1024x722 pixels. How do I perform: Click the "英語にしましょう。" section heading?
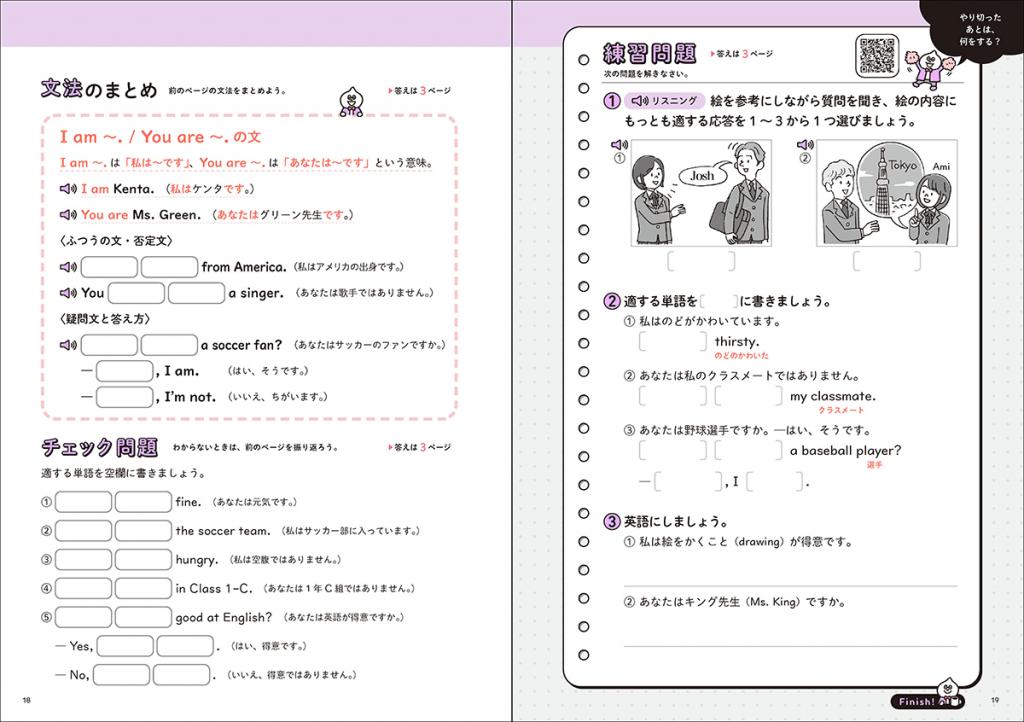(675, 521)
